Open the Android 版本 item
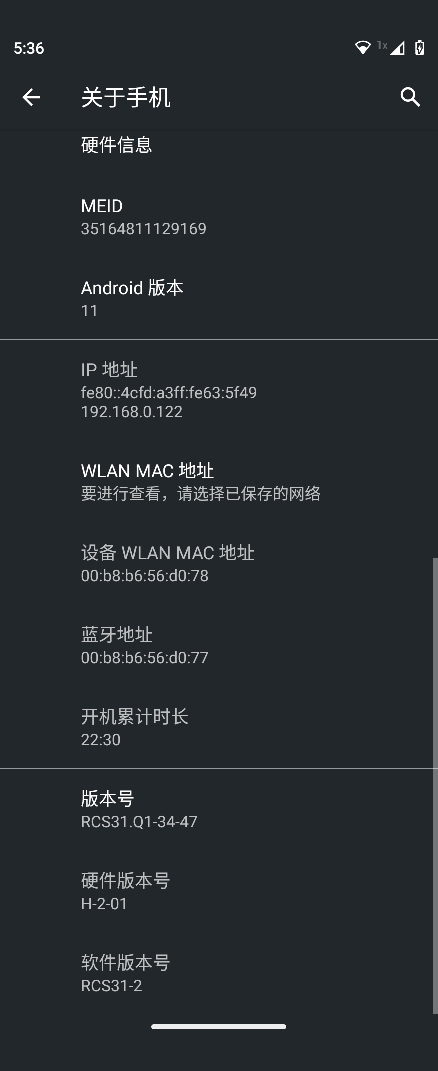 pos(219,298)
